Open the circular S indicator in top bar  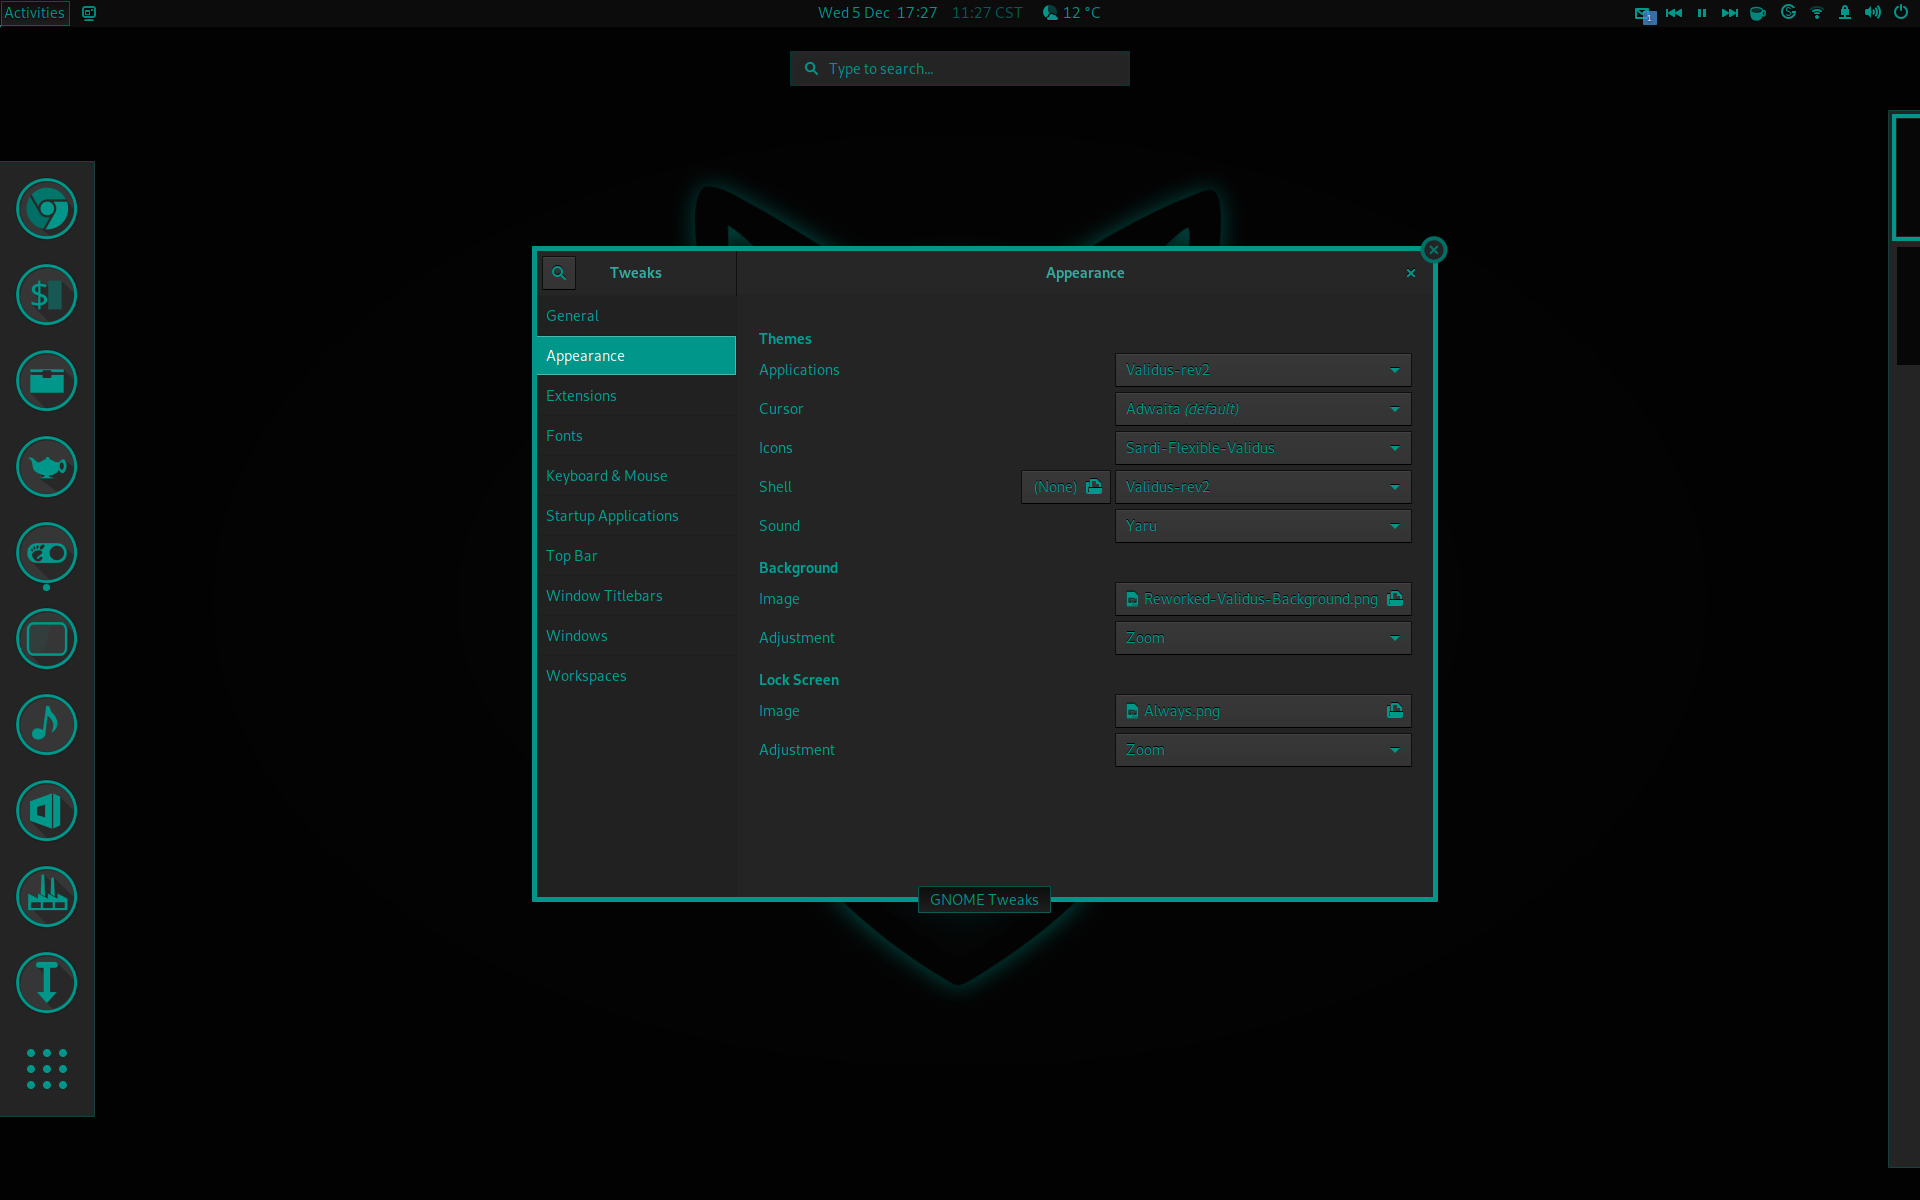pos(1789,13)
